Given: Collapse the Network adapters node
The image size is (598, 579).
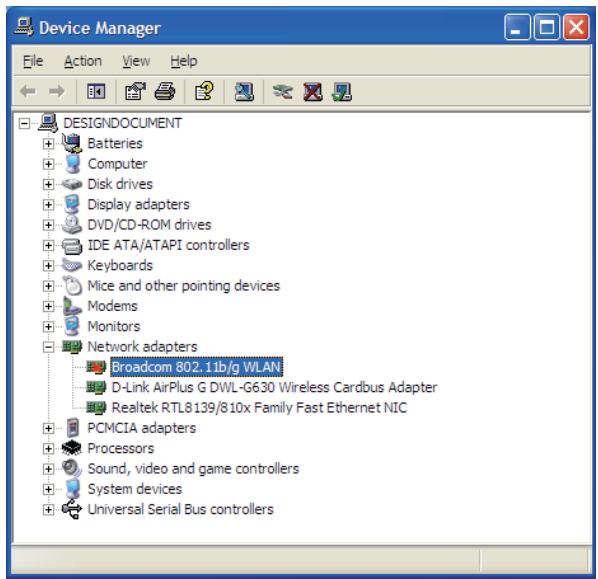Looking at the screenshot, I should tap(48, 347).
